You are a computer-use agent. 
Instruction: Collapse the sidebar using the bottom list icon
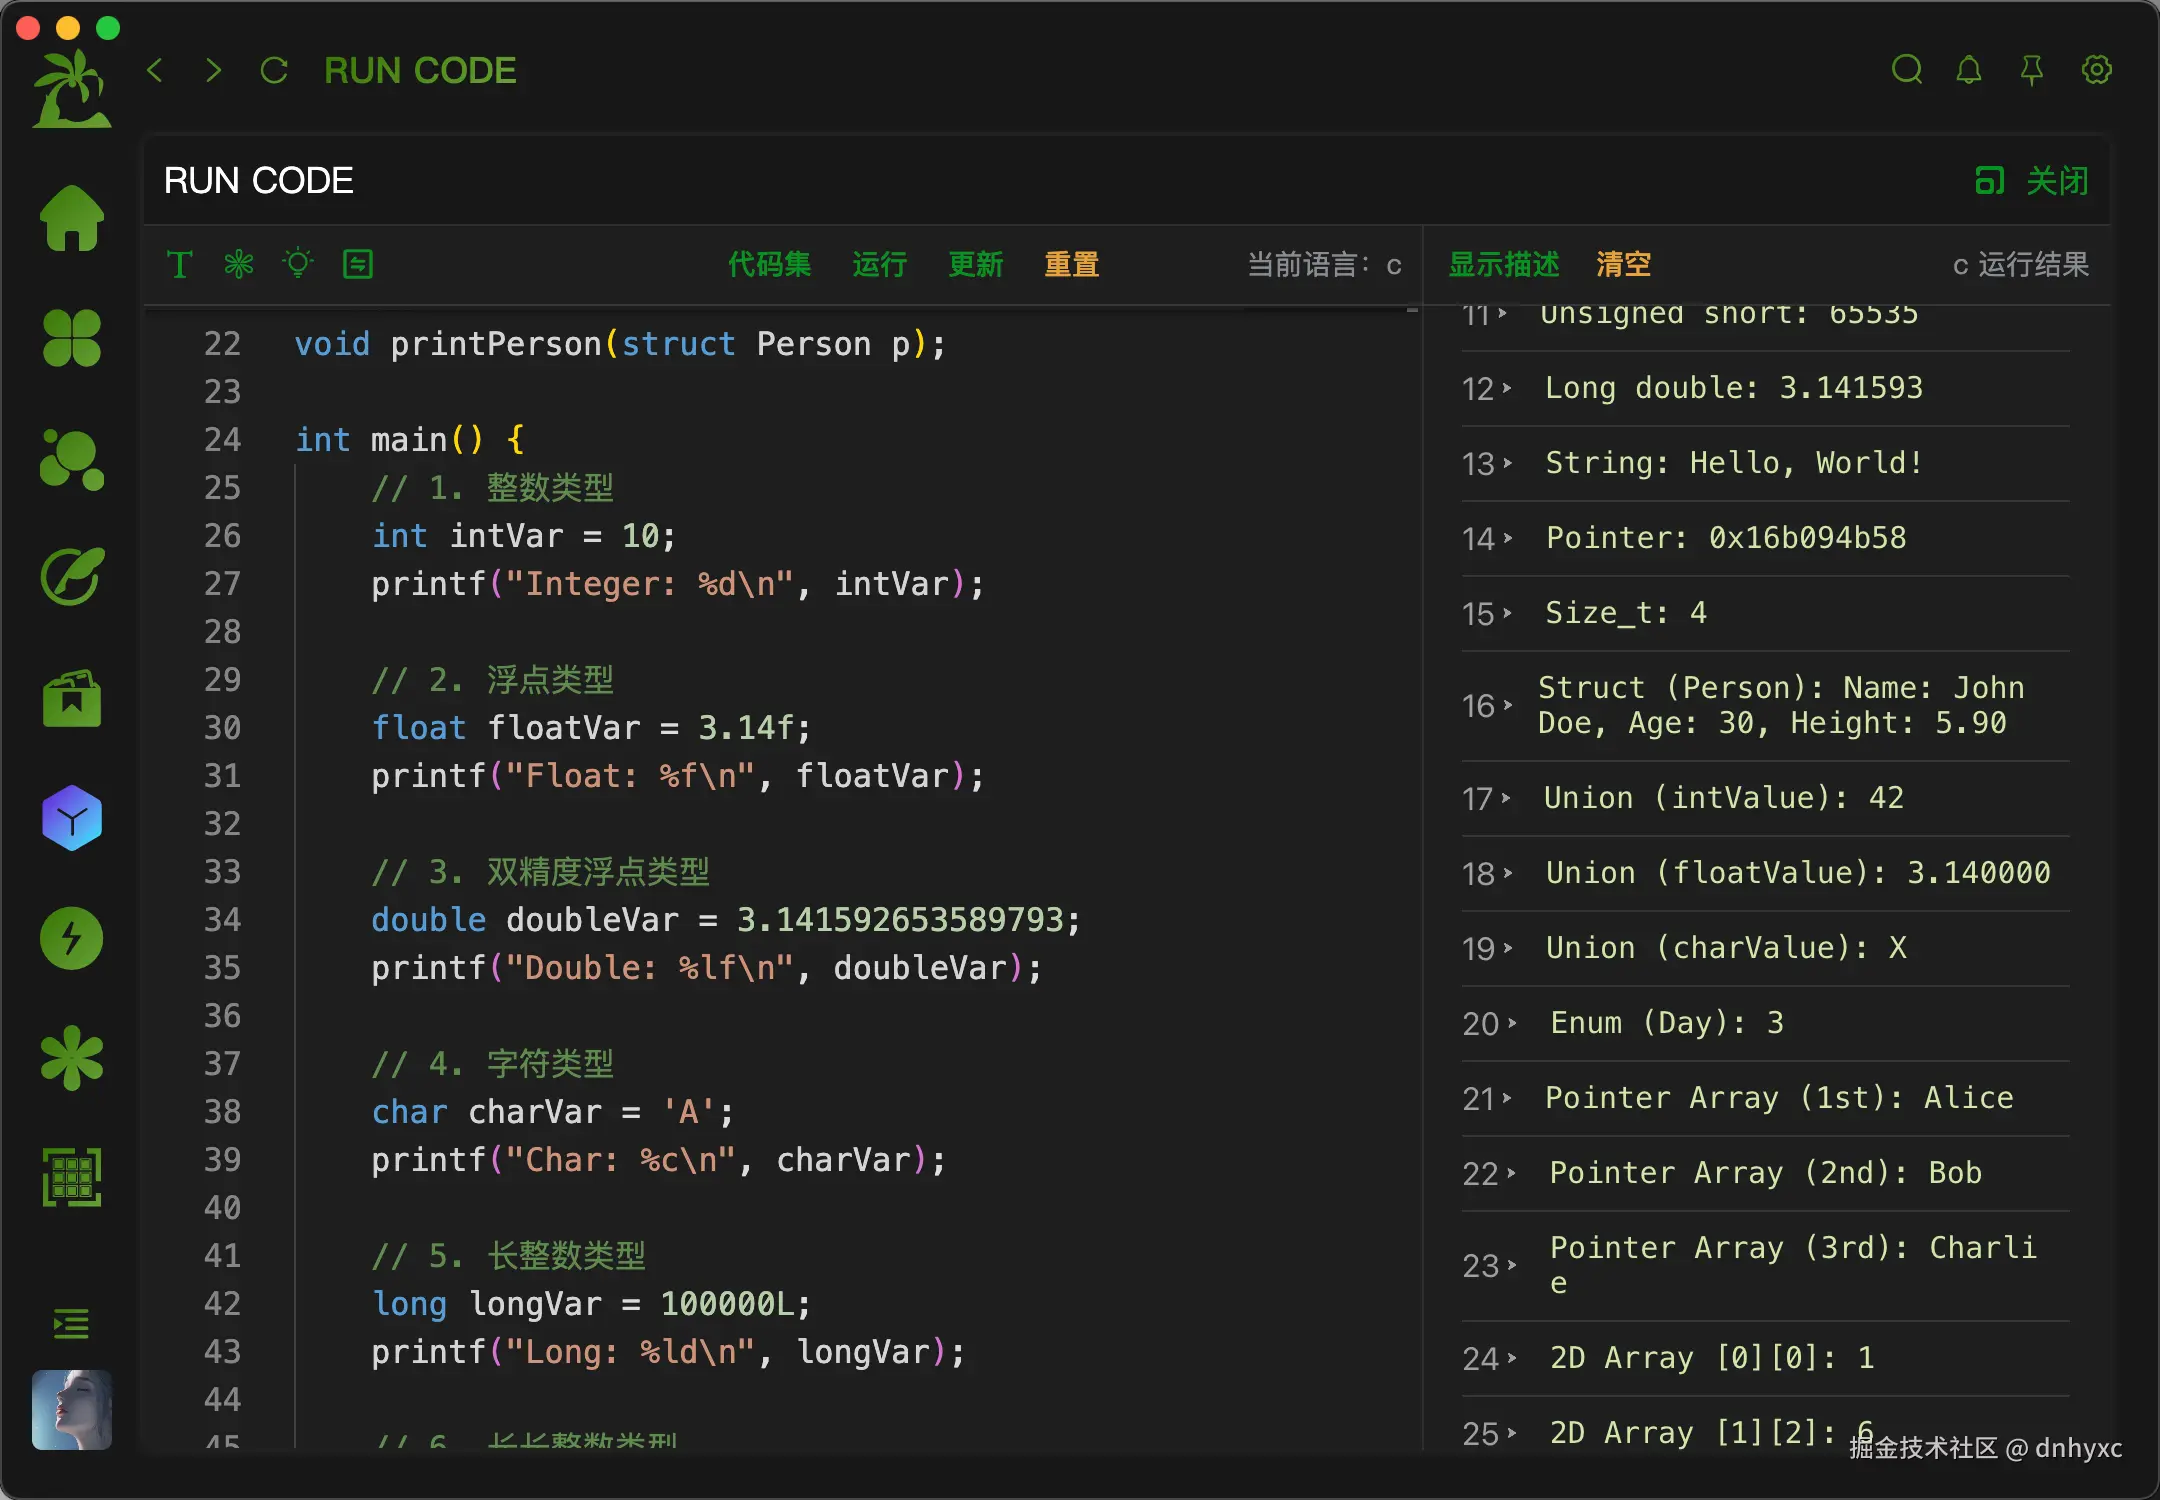pyautogui.click(x=71, y=1323)
